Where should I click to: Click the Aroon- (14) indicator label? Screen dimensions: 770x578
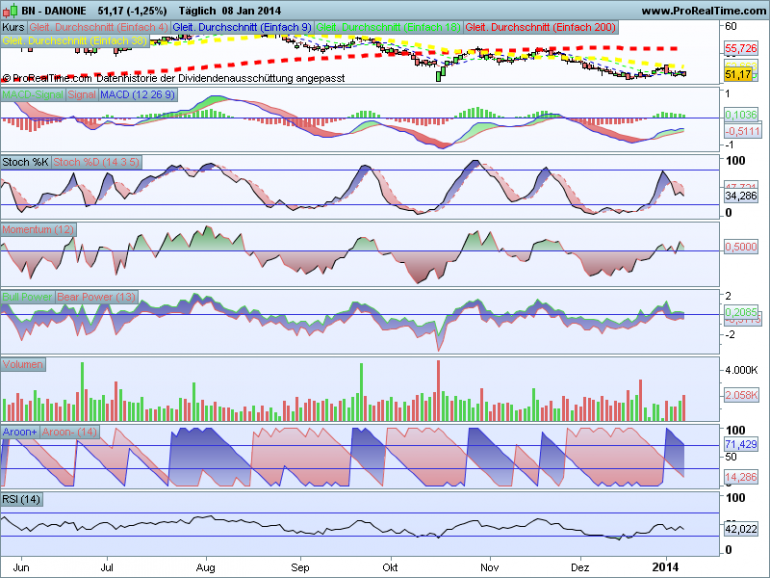tap(70, 432)
